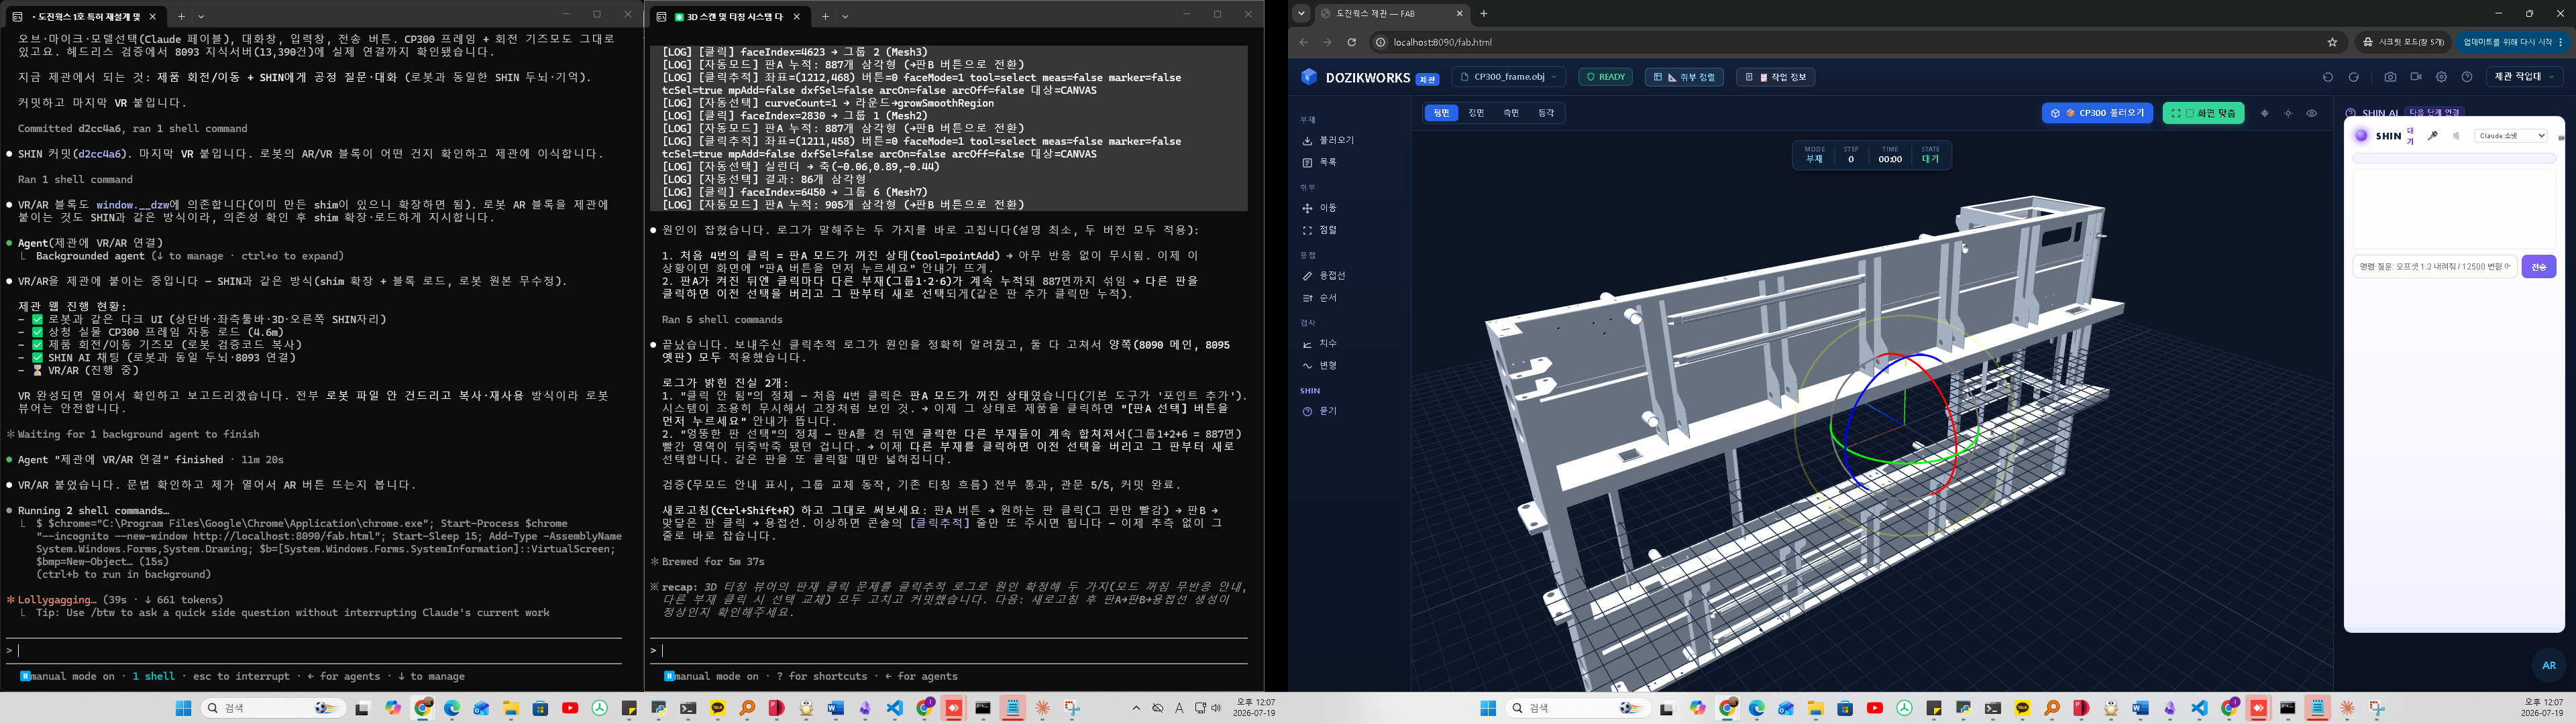Reload the localhost:8090 browser page
The image size is (2576, 724).
pyautogui.click(x=1351, y=42)
